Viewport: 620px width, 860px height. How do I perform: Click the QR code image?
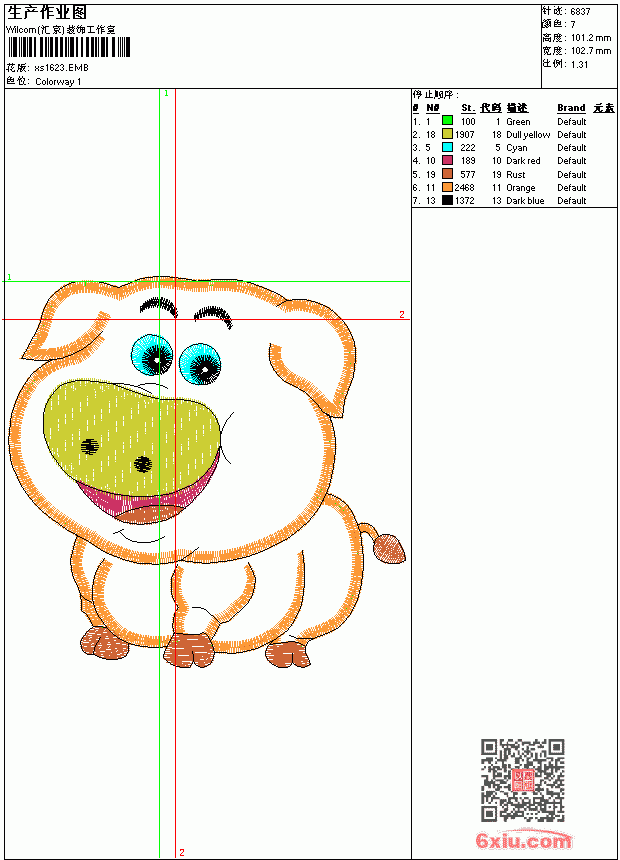tap(523, 779)
